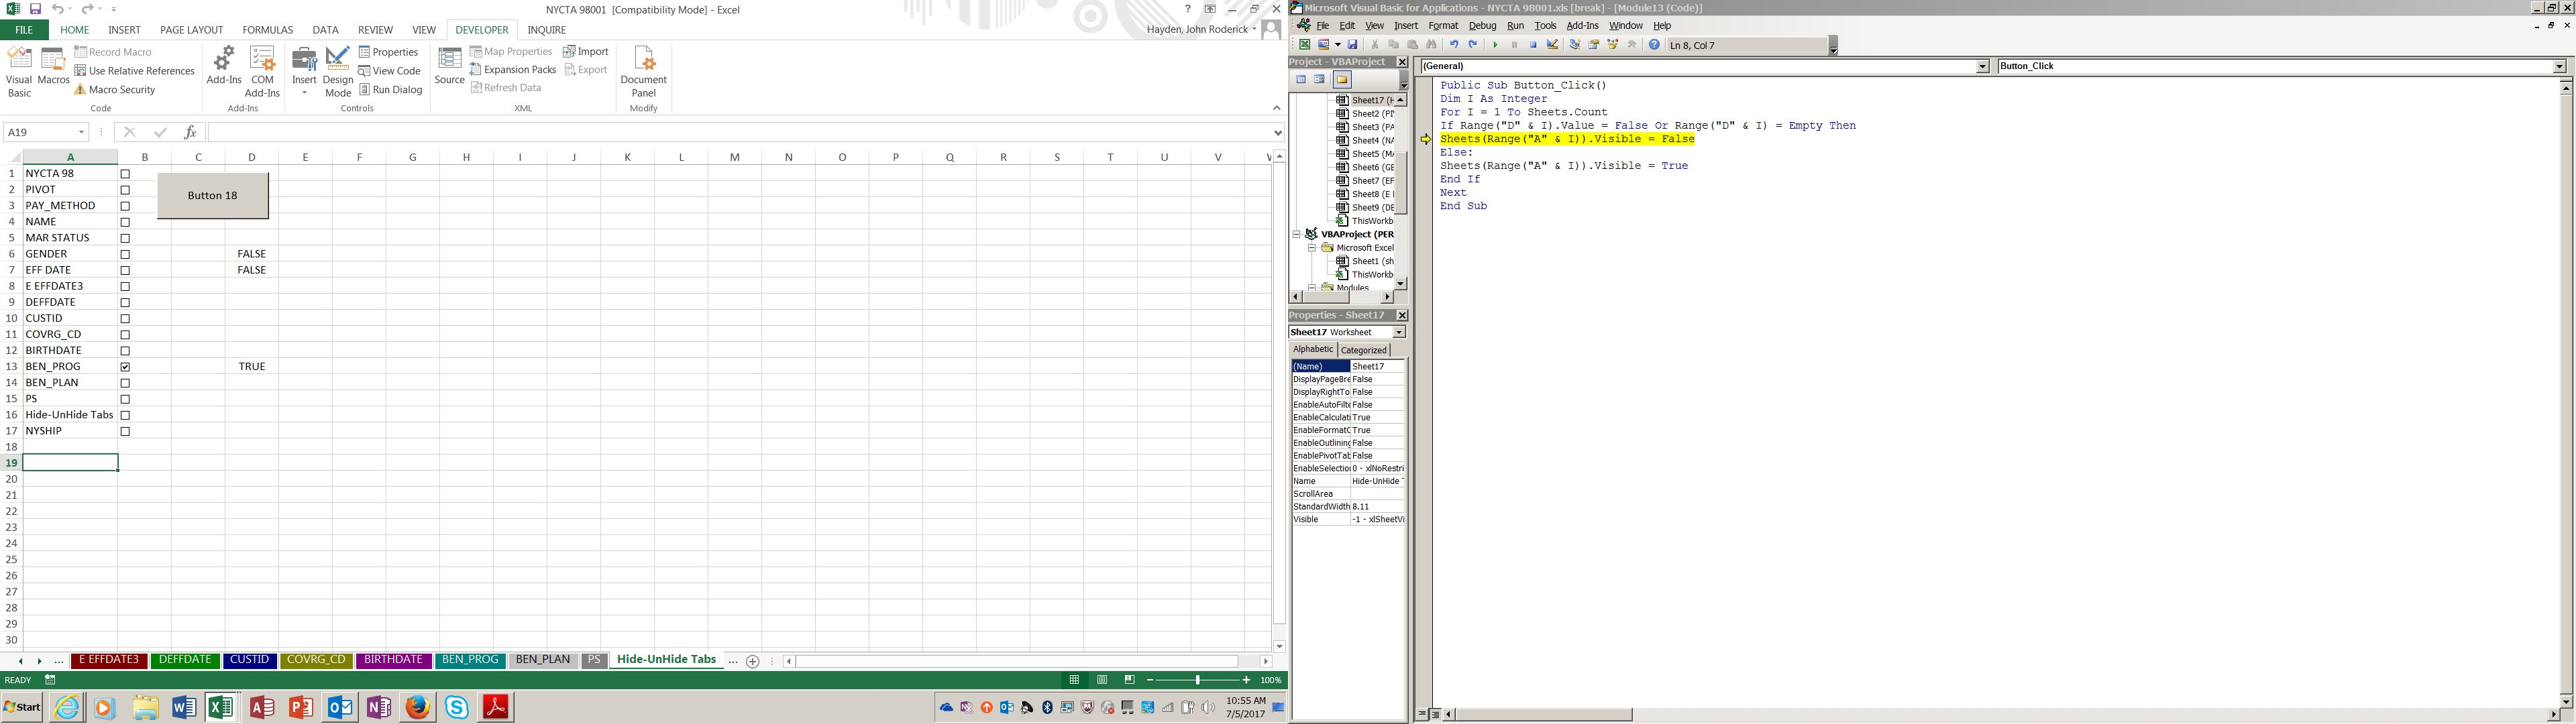
Task: Collapse the VBAProject (PER tree node
Action: pyautogui.click(x=1297, y=234)
